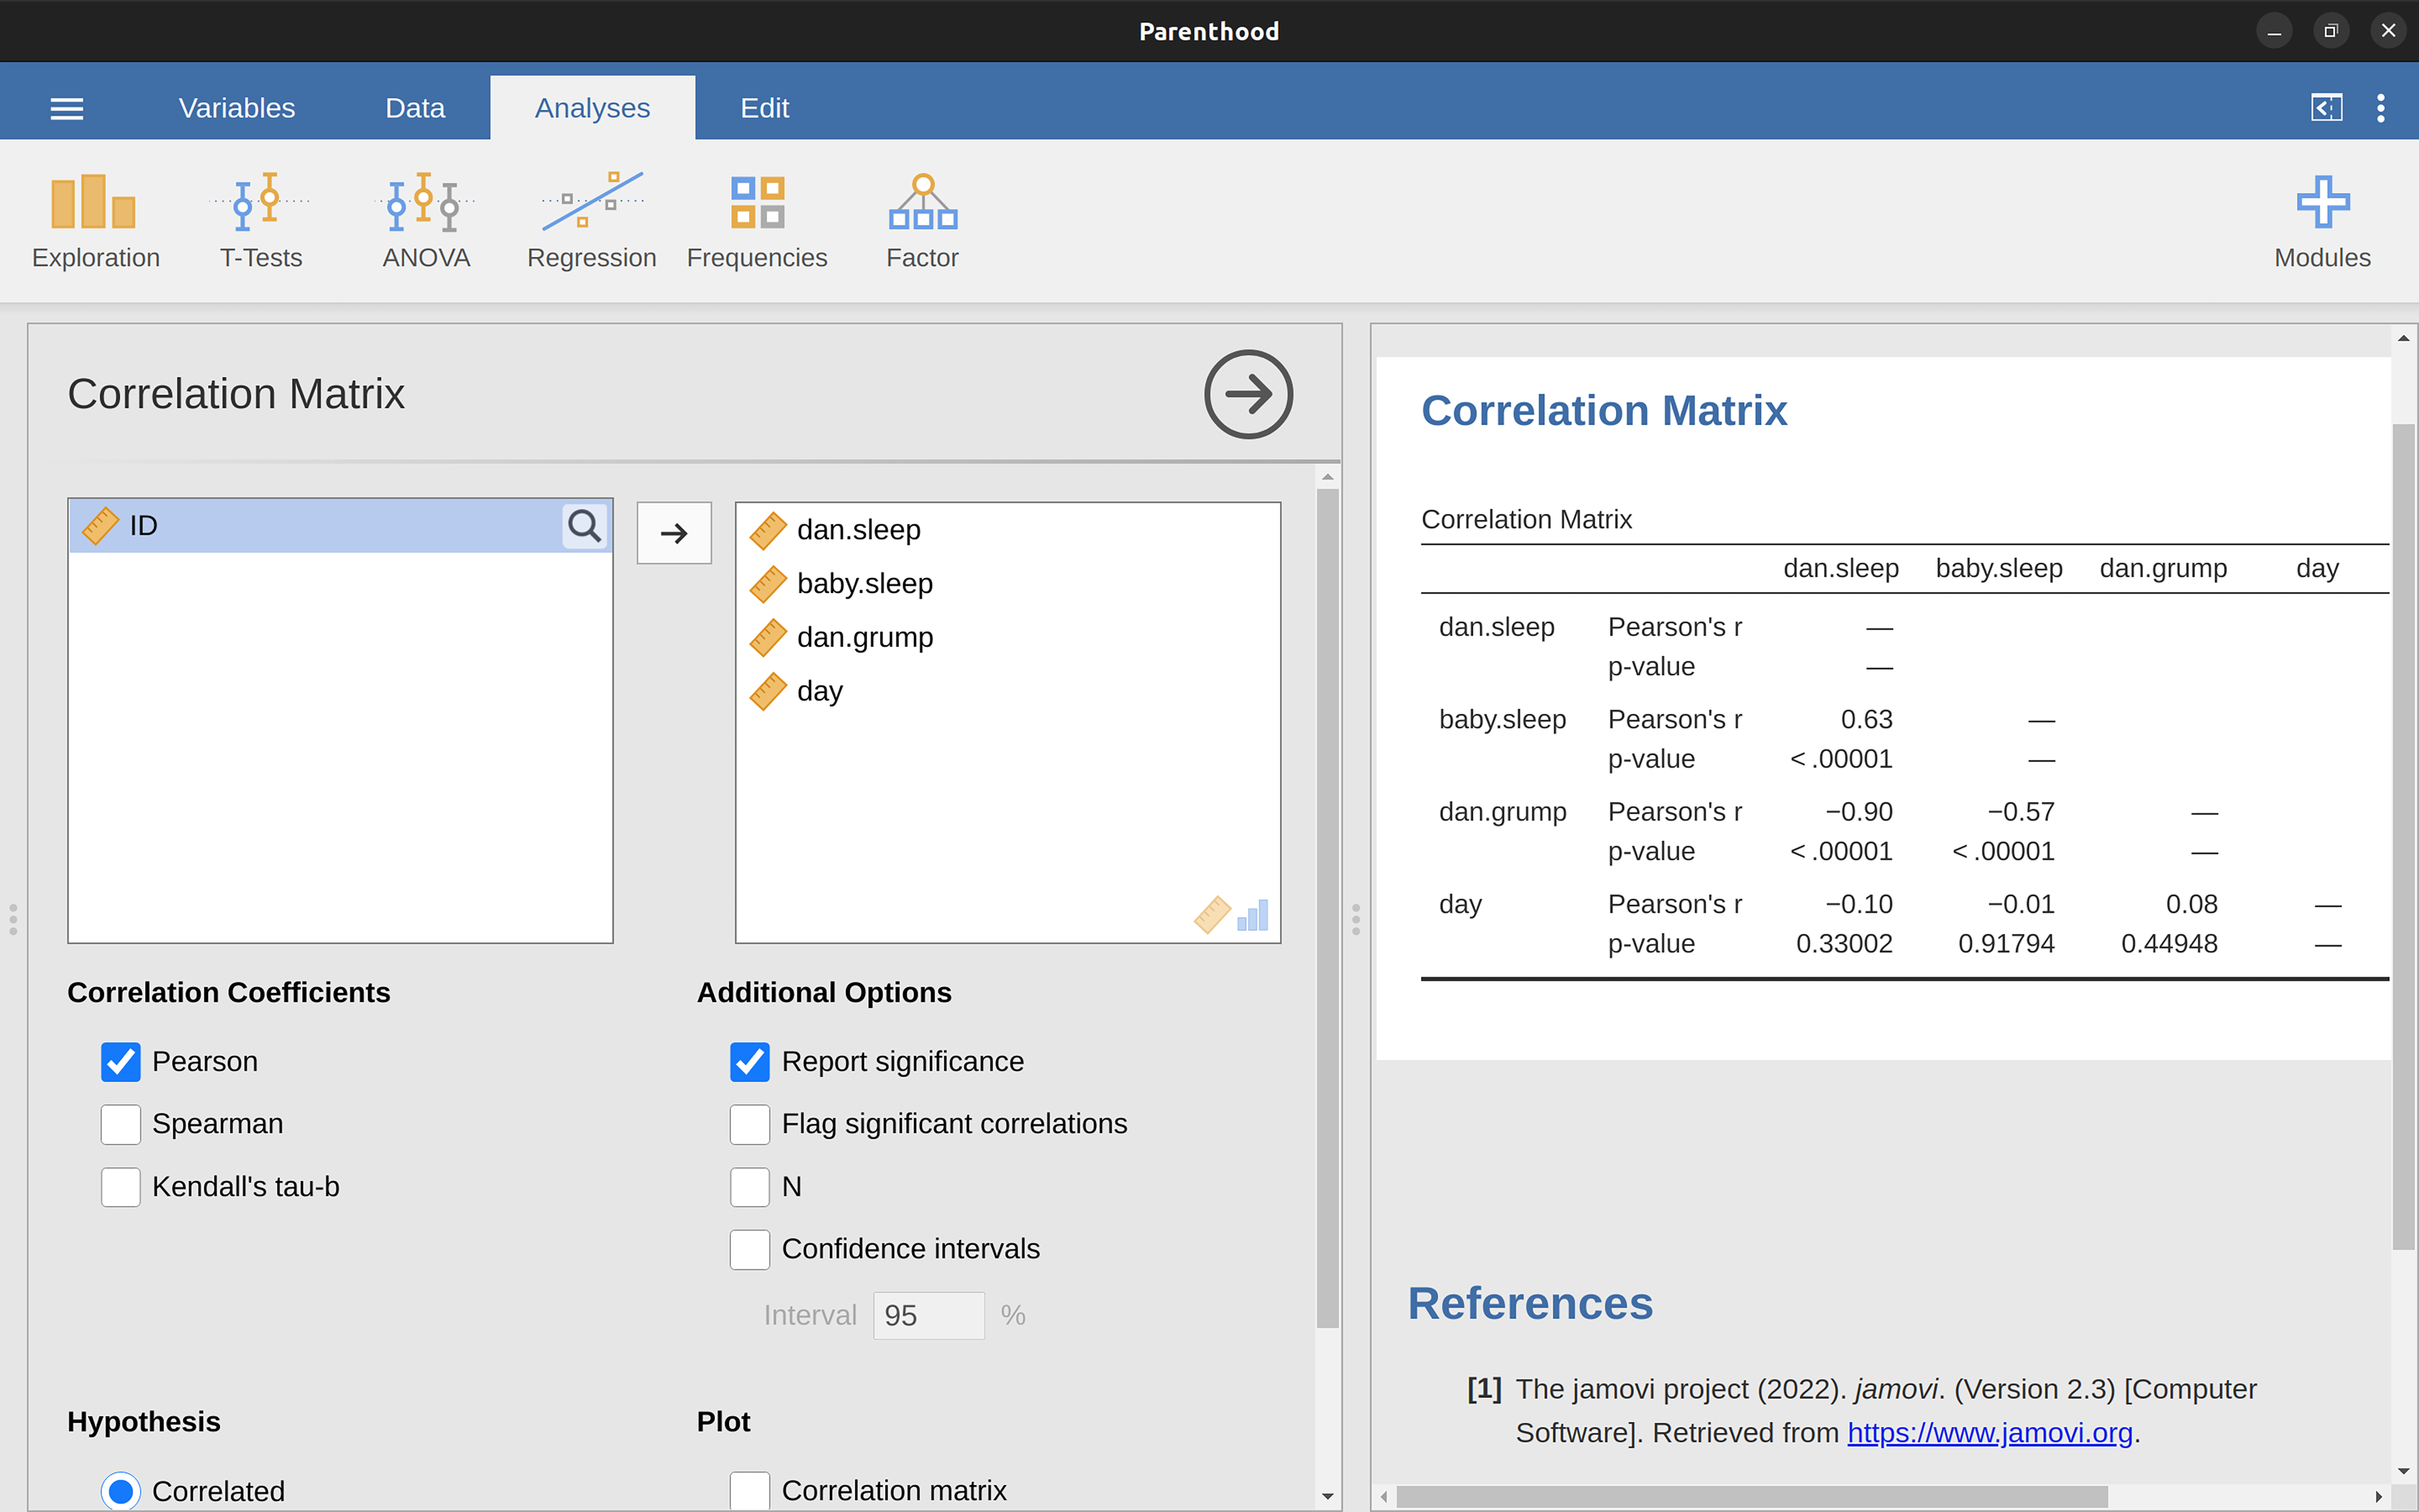Select the Correlated hypothesis radio button
This screenshot has width=2419, height=1512.
point(121,1490)
